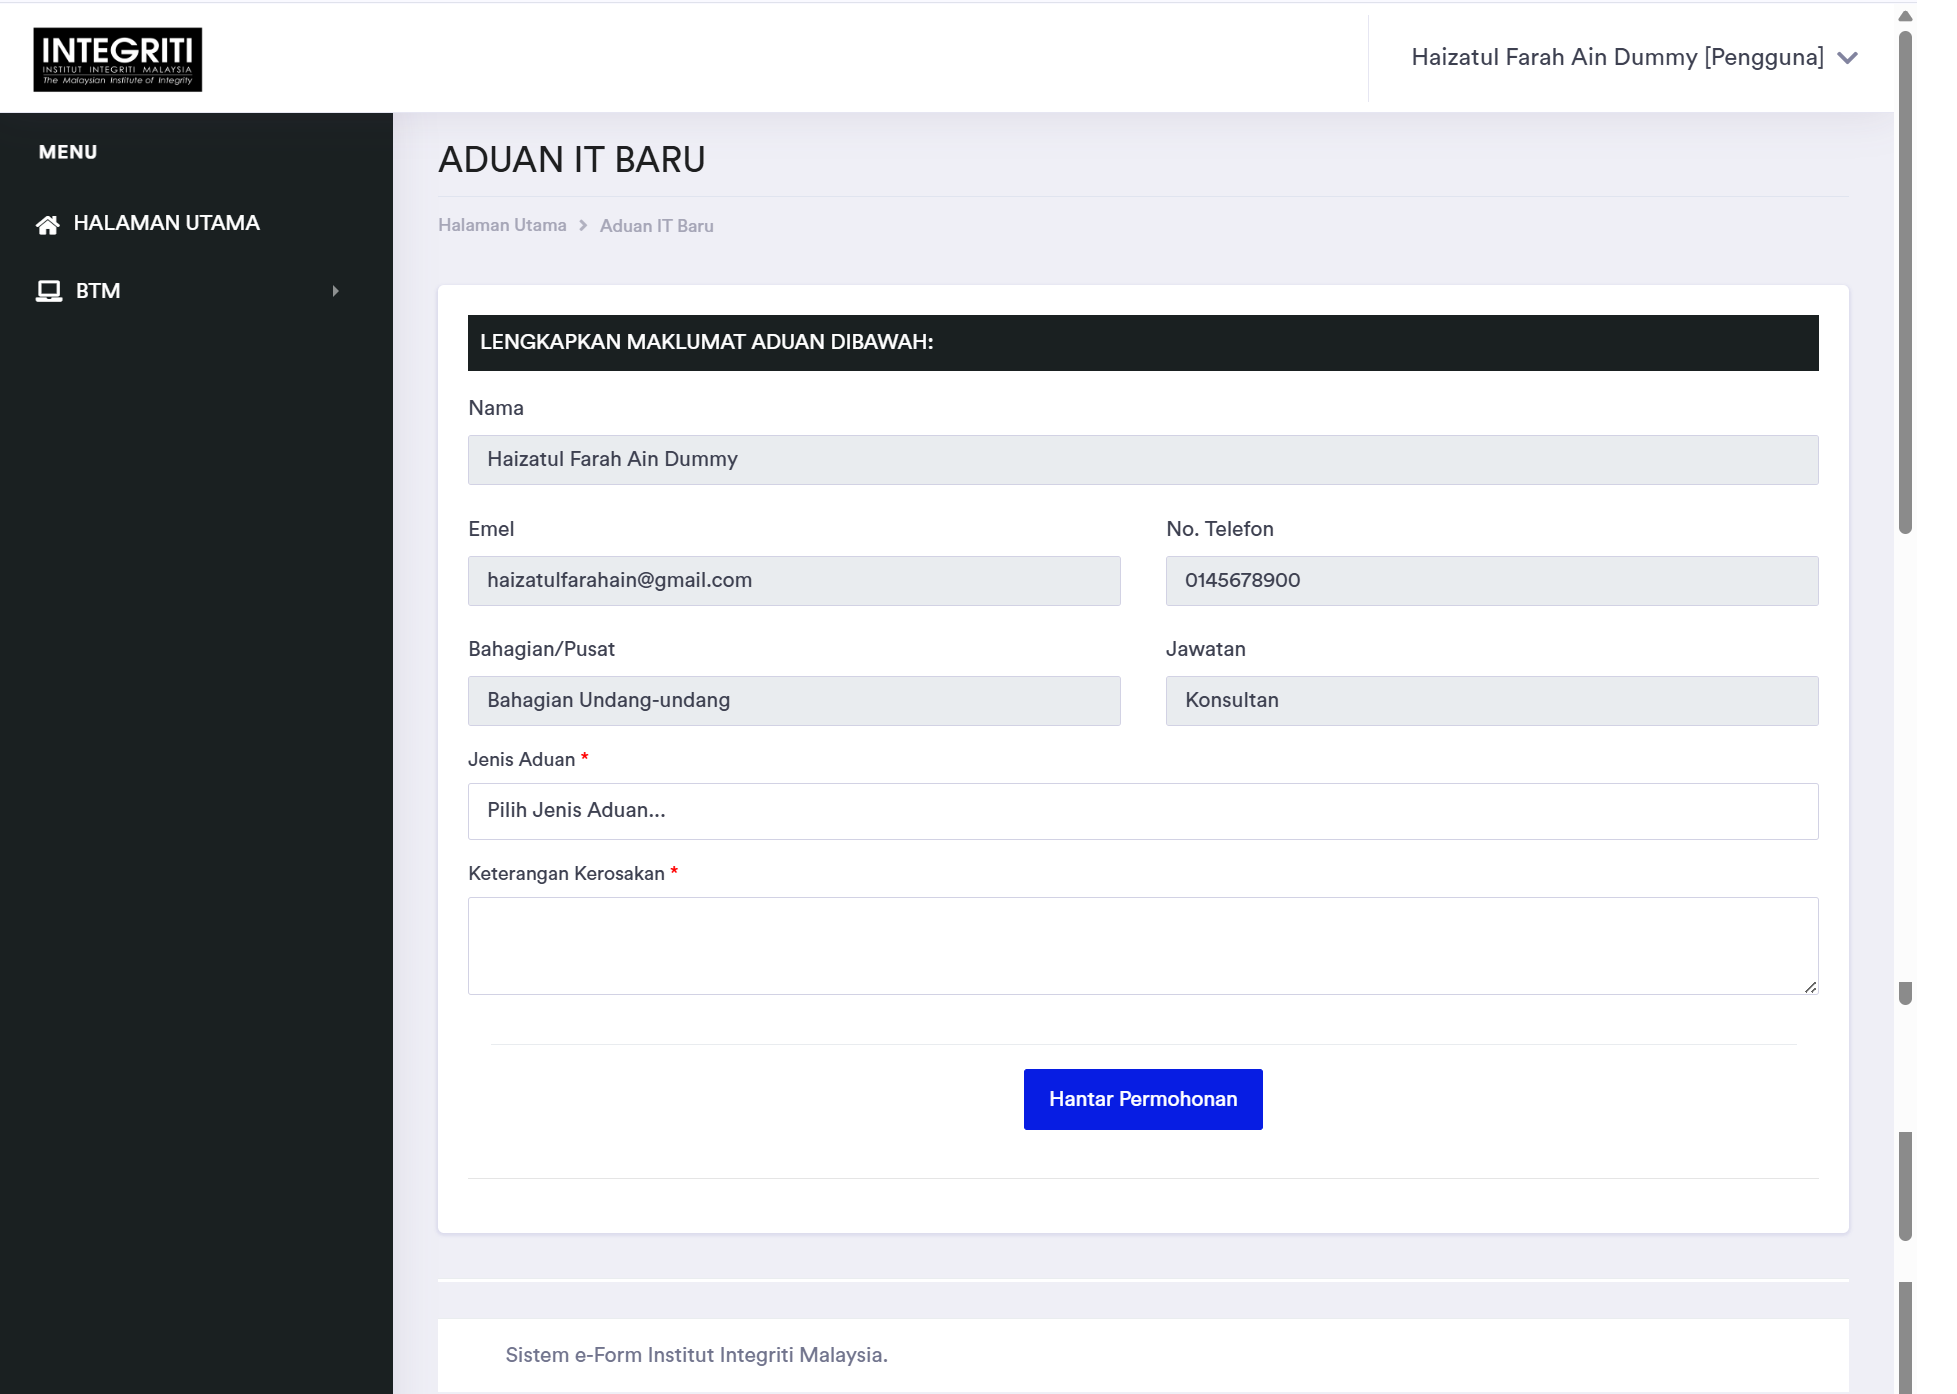Click Hantar Permohonan button
This screenshot has height=1394, width=1957.
(x=1142, y=1099)
